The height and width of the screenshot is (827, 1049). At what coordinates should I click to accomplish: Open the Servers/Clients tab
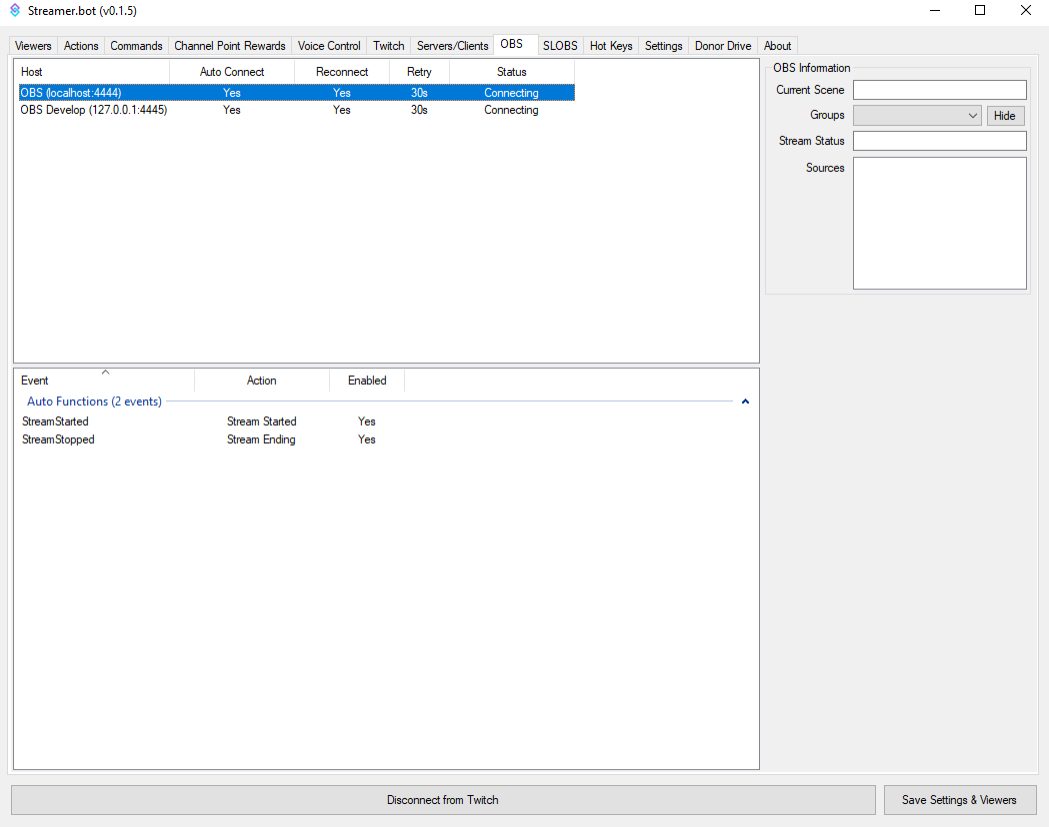pyautogui.click(x=453, y=45)
